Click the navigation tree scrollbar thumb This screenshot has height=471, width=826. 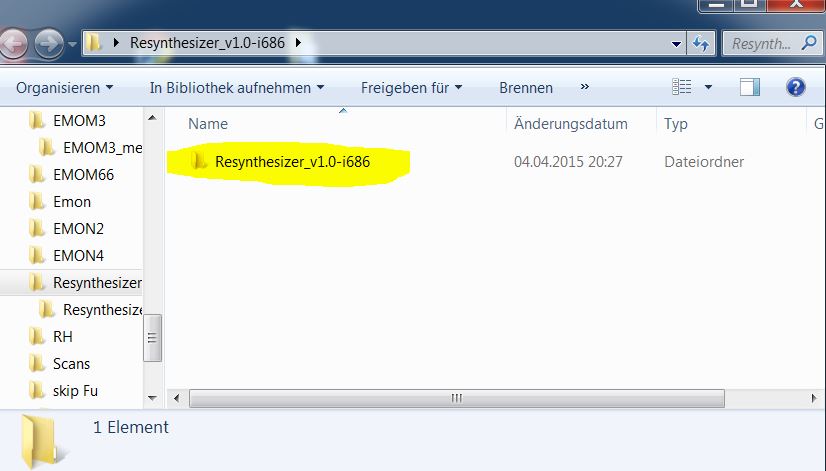pos(152,338)
